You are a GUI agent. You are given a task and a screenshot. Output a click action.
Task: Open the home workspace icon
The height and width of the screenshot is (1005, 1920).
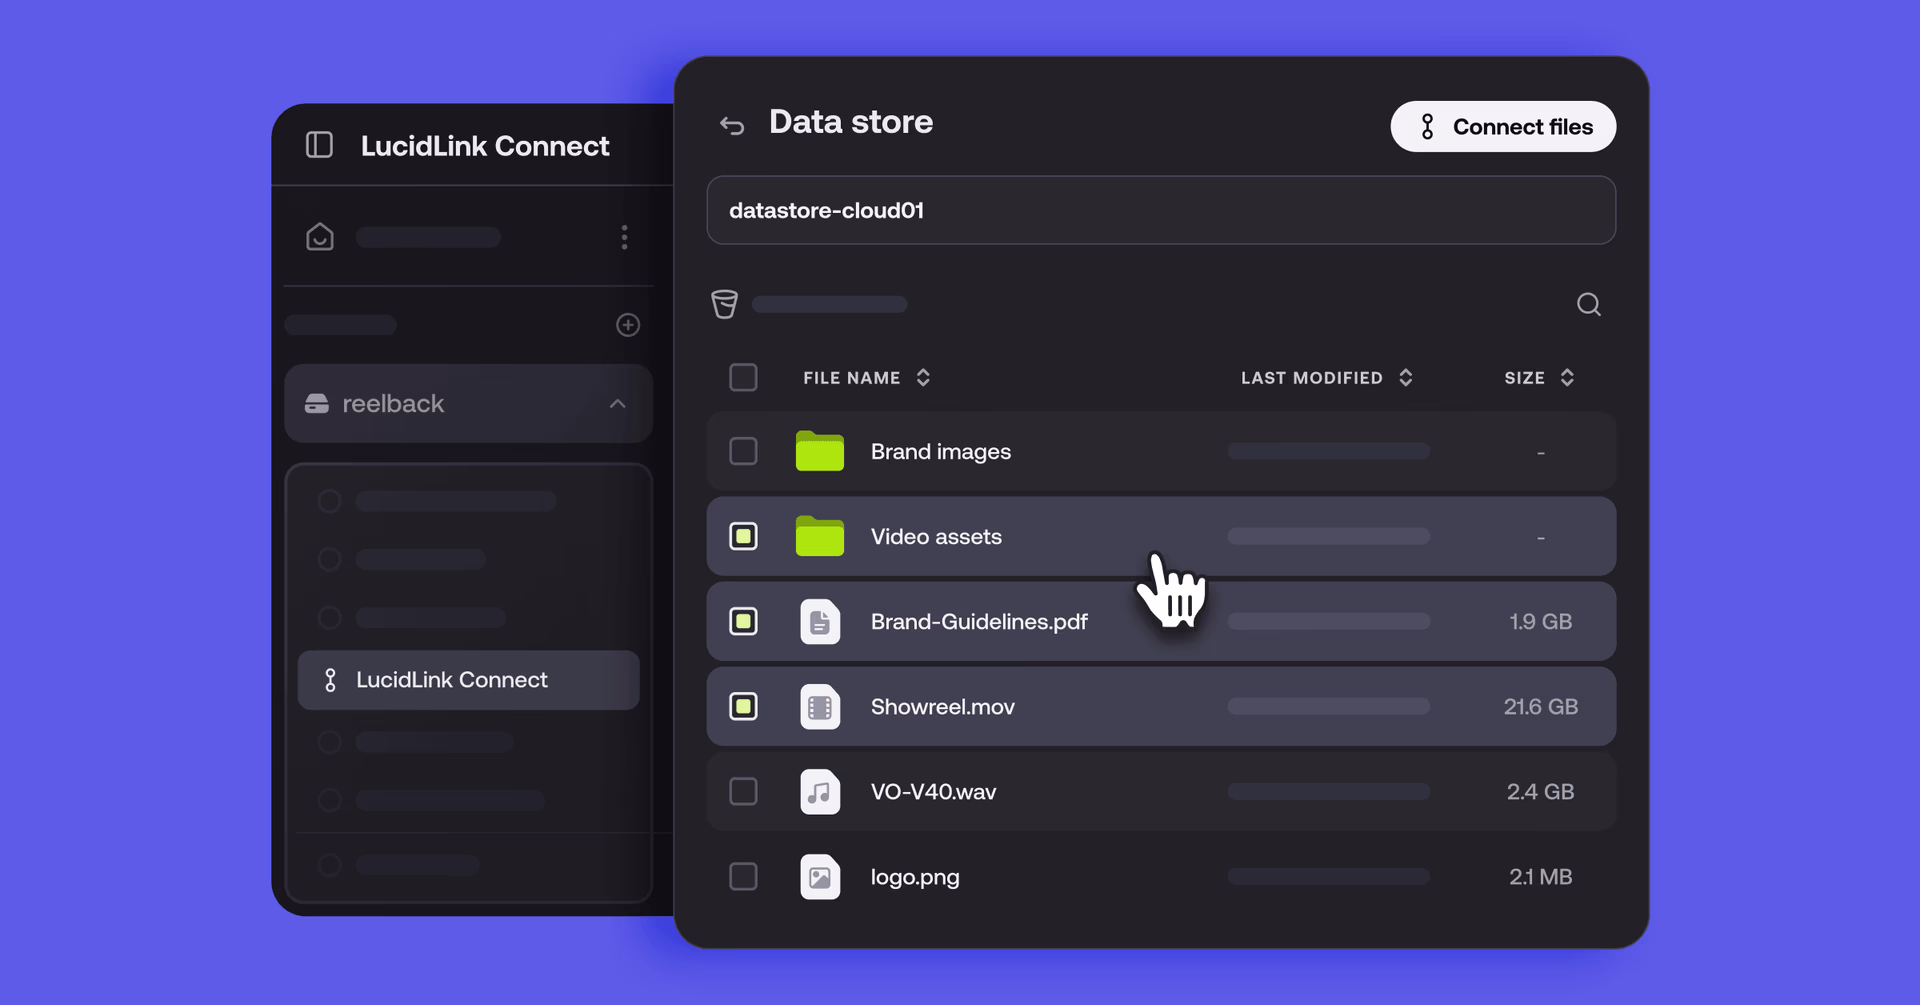(320, 237)
